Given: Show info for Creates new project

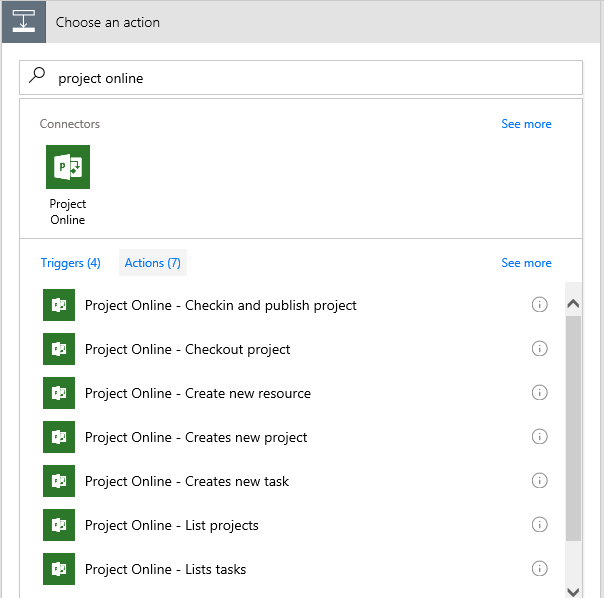Looking at the screenshot, I should click(x=539, y=437).
